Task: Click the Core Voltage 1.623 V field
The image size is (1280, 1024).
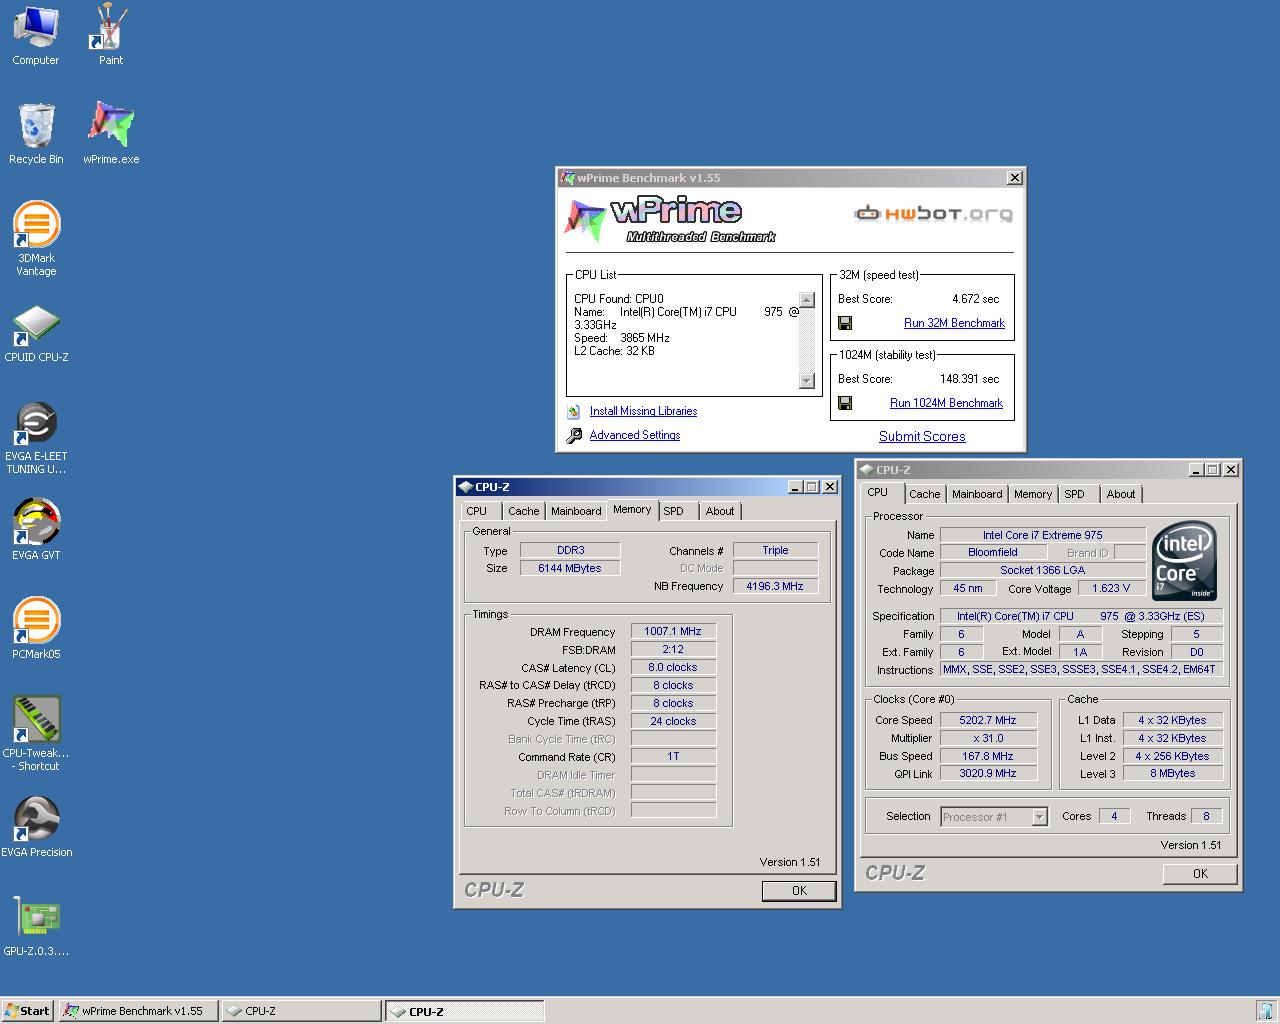Action: click(1112, 589)
